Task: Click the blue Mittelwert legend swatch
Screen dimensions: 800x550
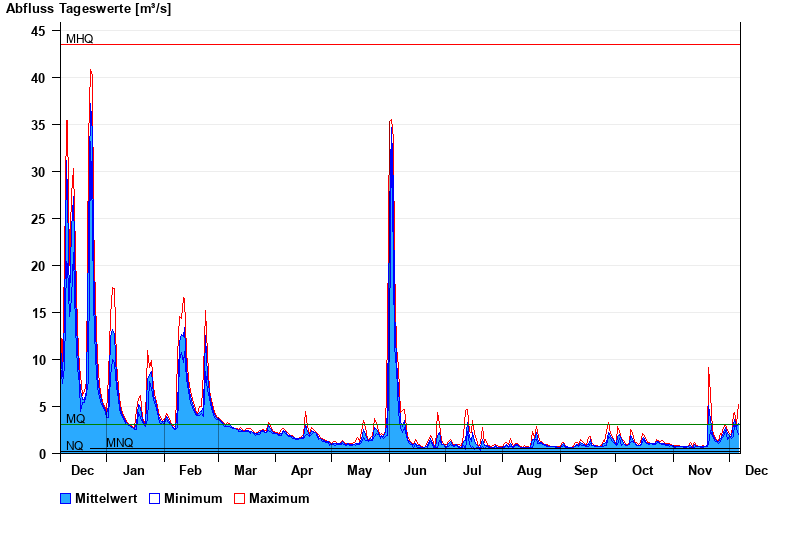Action: [x=66, y=498]
